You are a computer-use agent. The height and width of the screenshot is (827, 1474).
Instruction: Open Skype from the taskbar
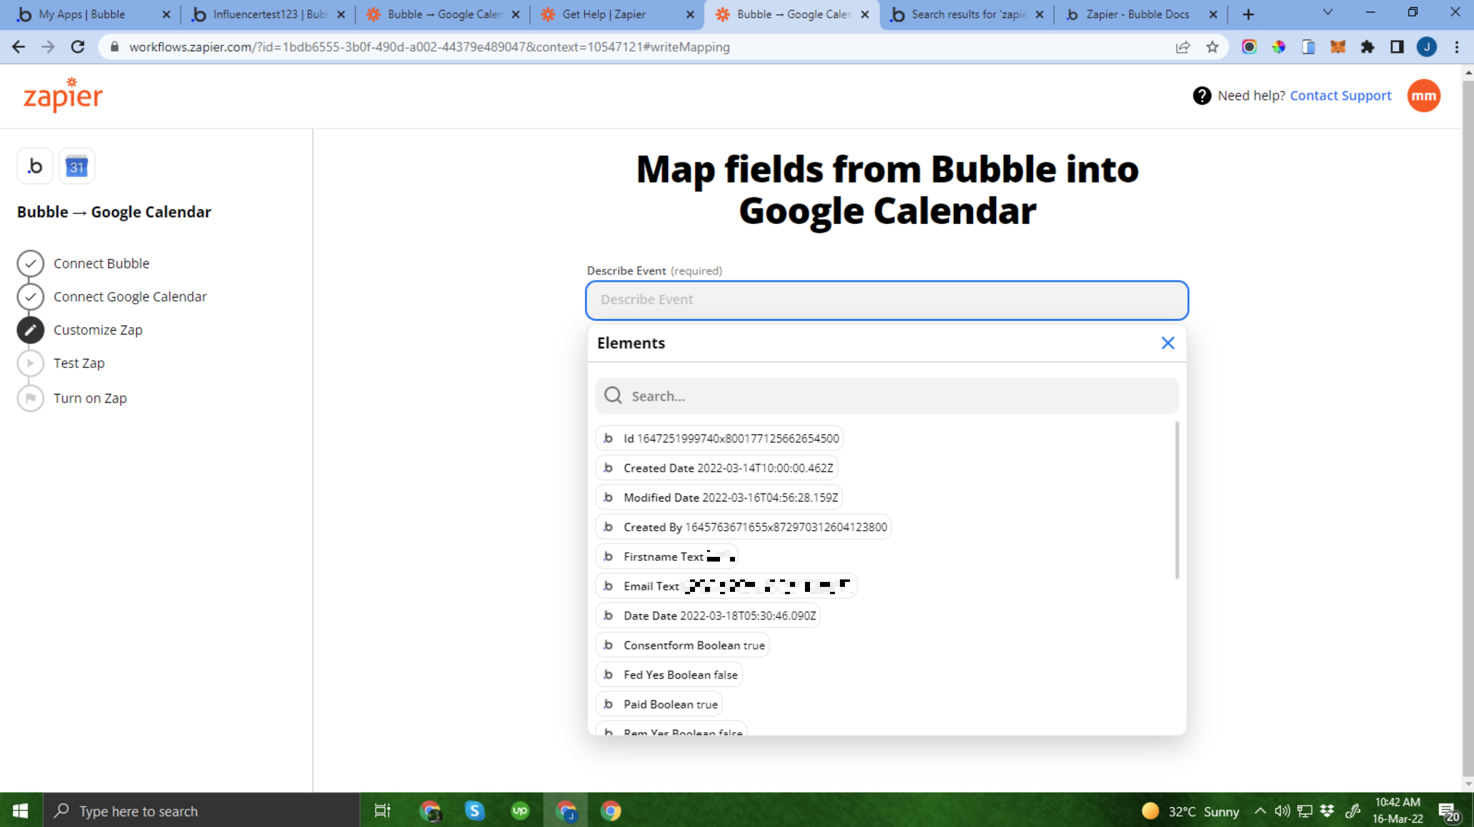(475, 811)
